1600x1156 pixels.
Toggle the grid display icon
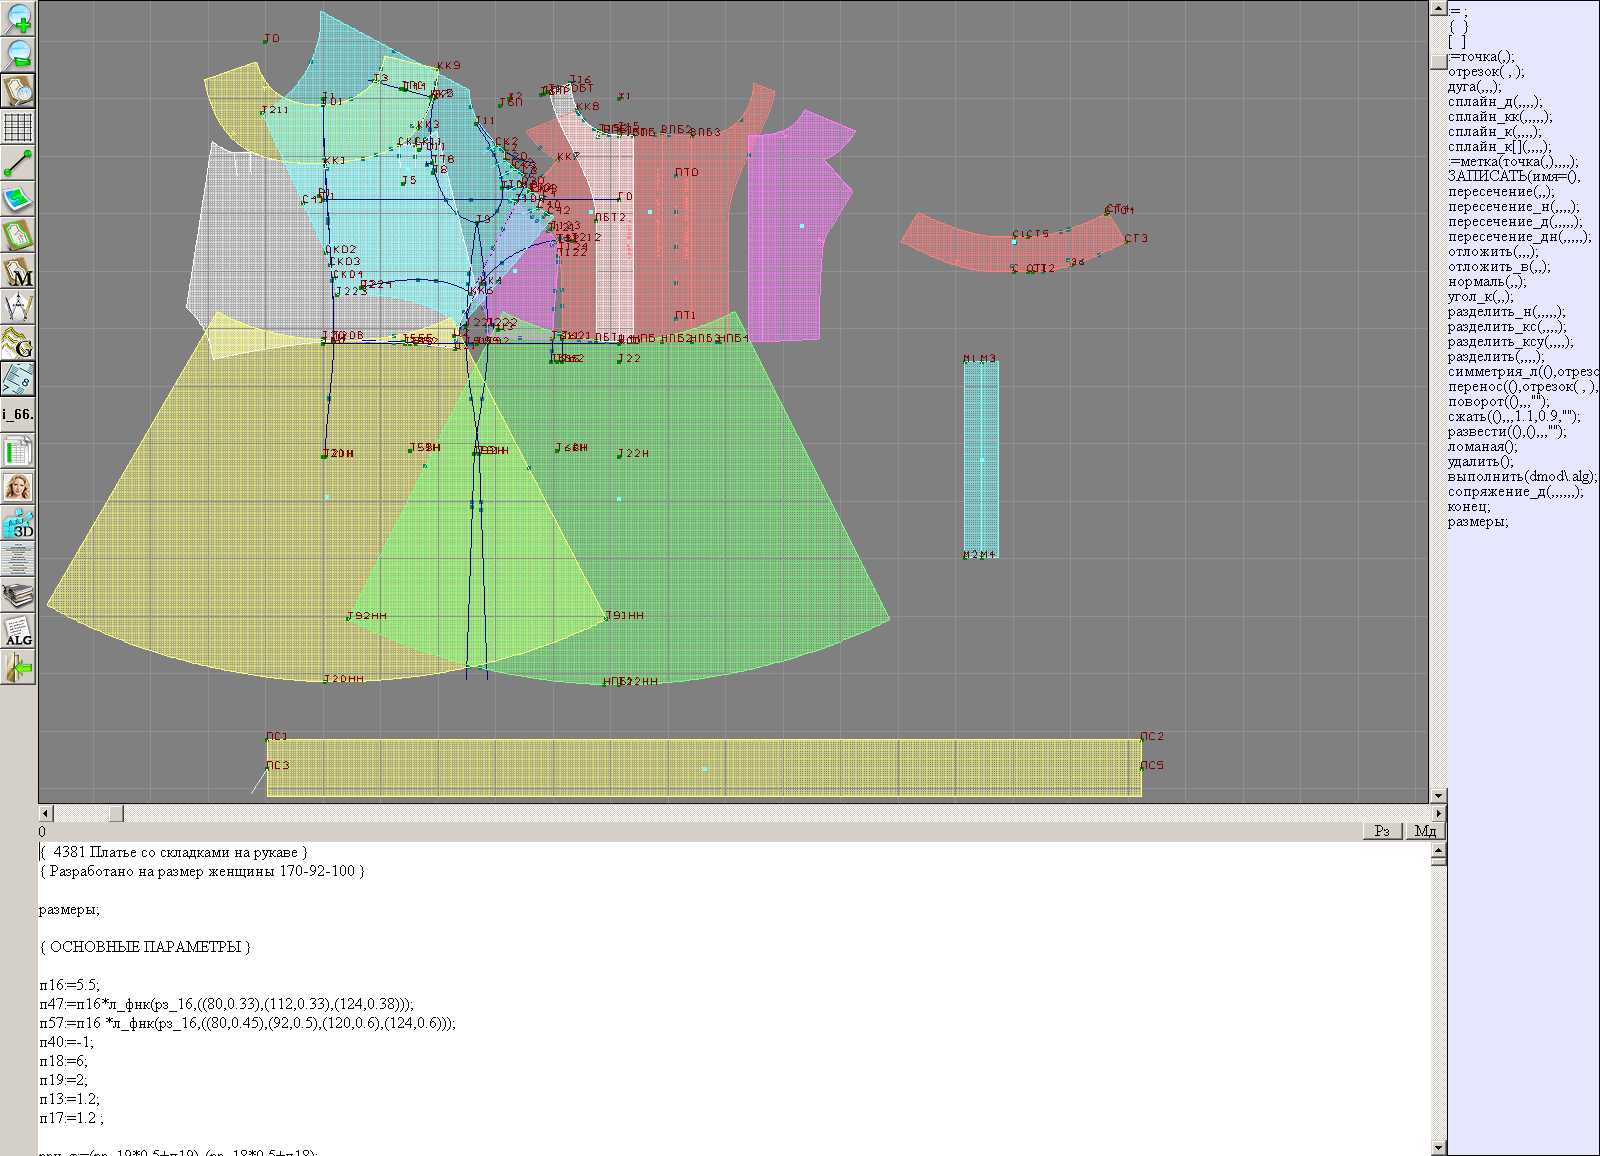(x=18, y=127)
